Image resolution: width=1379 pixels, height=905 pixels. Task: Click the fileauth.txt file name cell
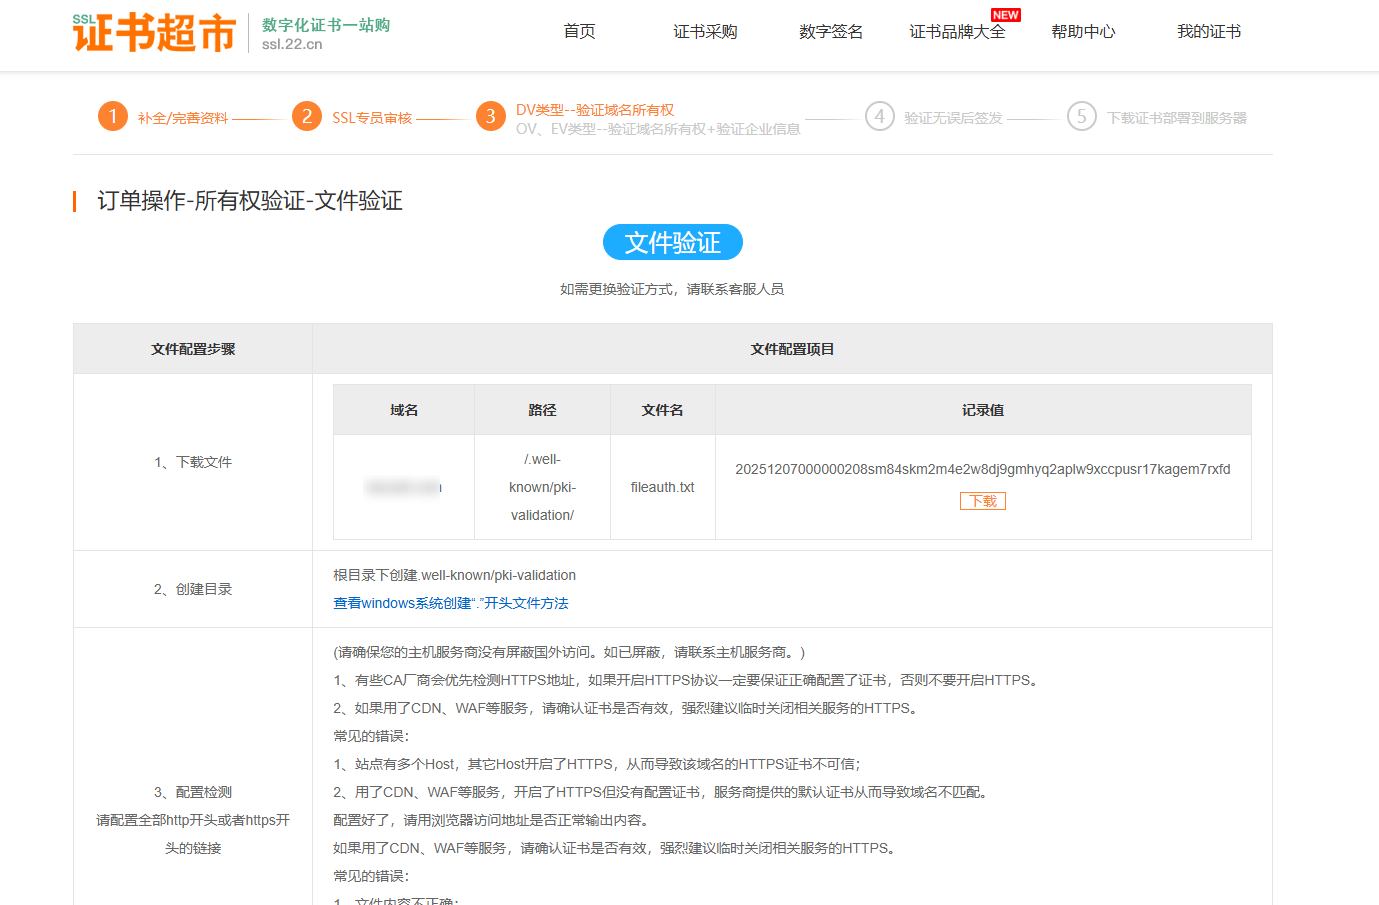(x=662, y=487)
